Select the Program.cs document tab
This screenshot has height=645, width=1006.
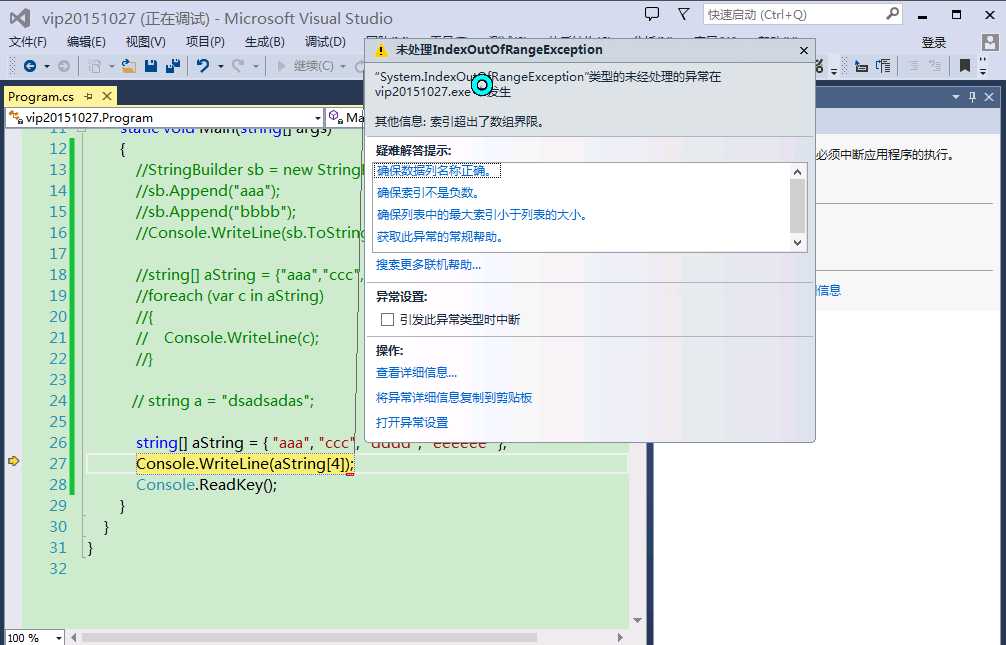[x=41, y=96]
